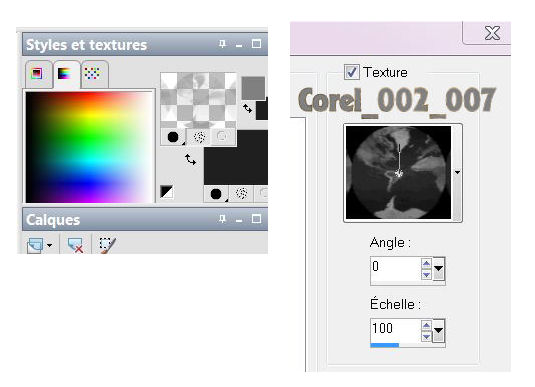Reset to black and white colors icon

167,191
